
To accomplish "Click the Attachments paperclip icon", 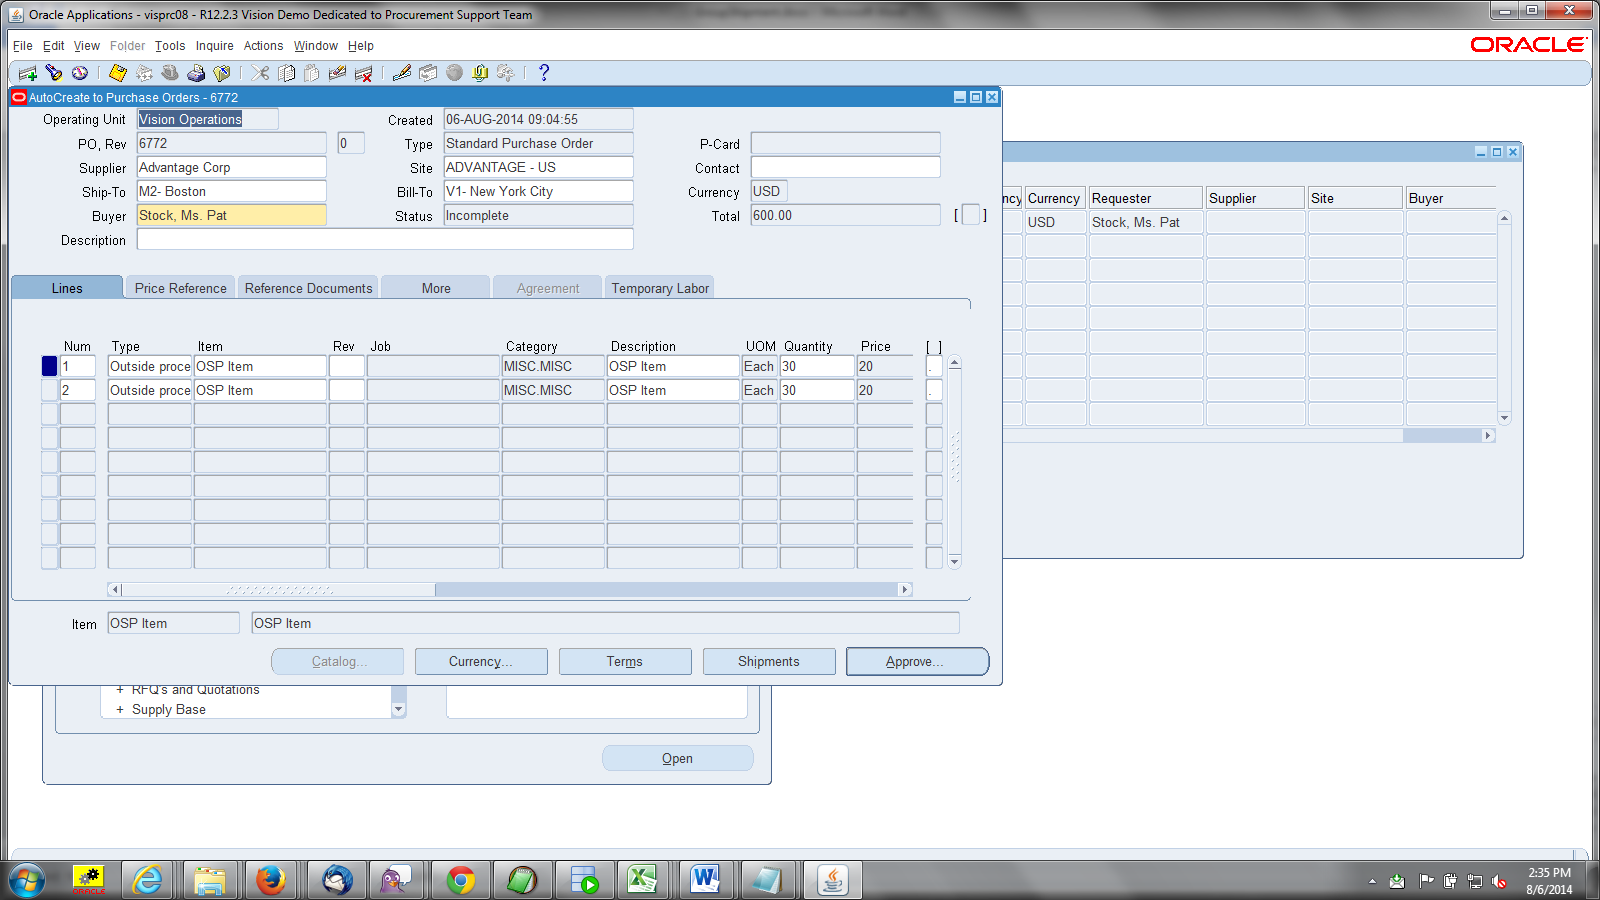I will 480,73.
